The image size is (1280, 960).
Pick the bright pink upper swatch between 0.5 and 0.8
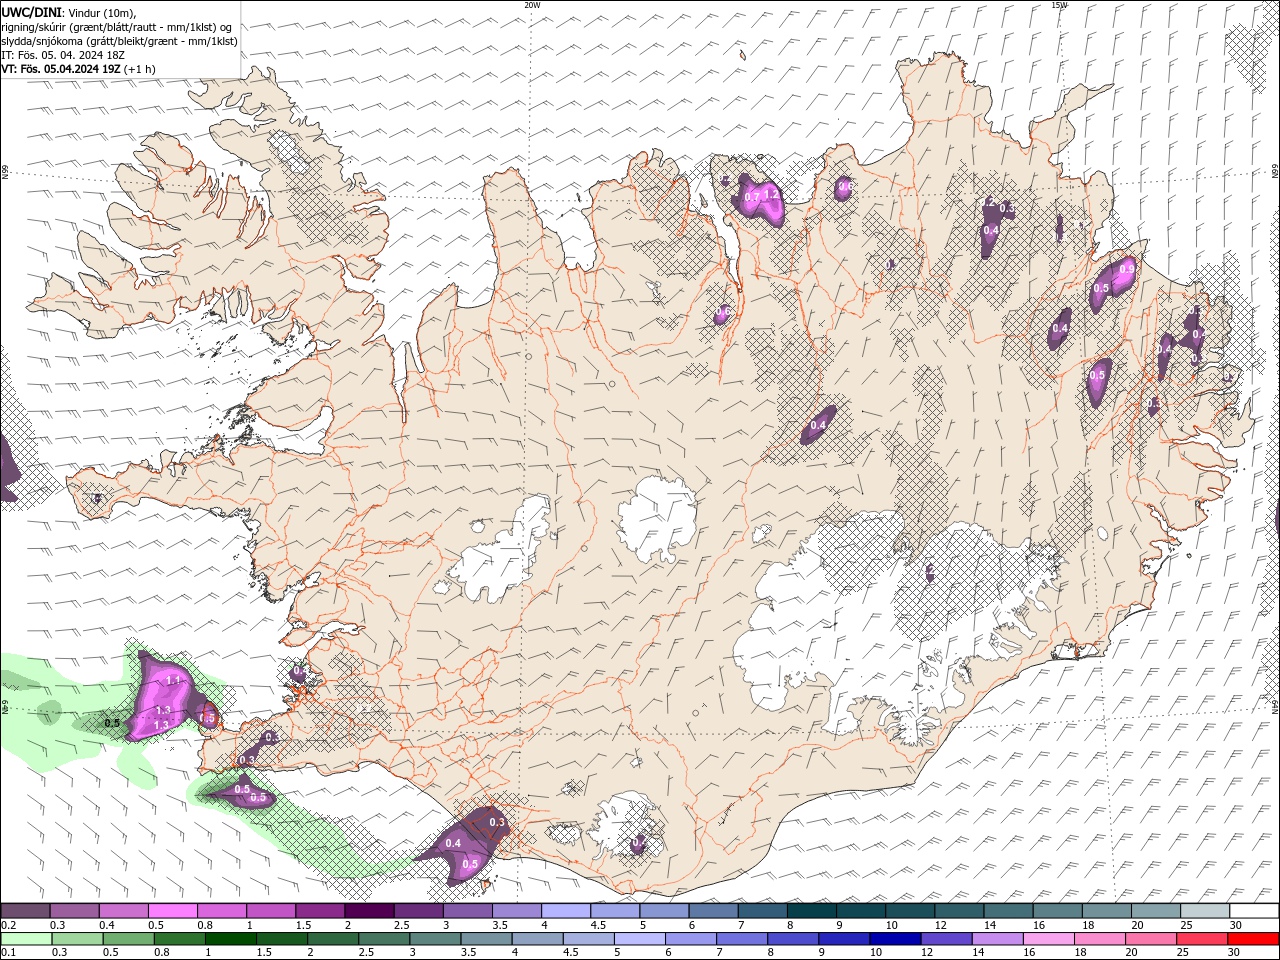click(x=172, y=911)
